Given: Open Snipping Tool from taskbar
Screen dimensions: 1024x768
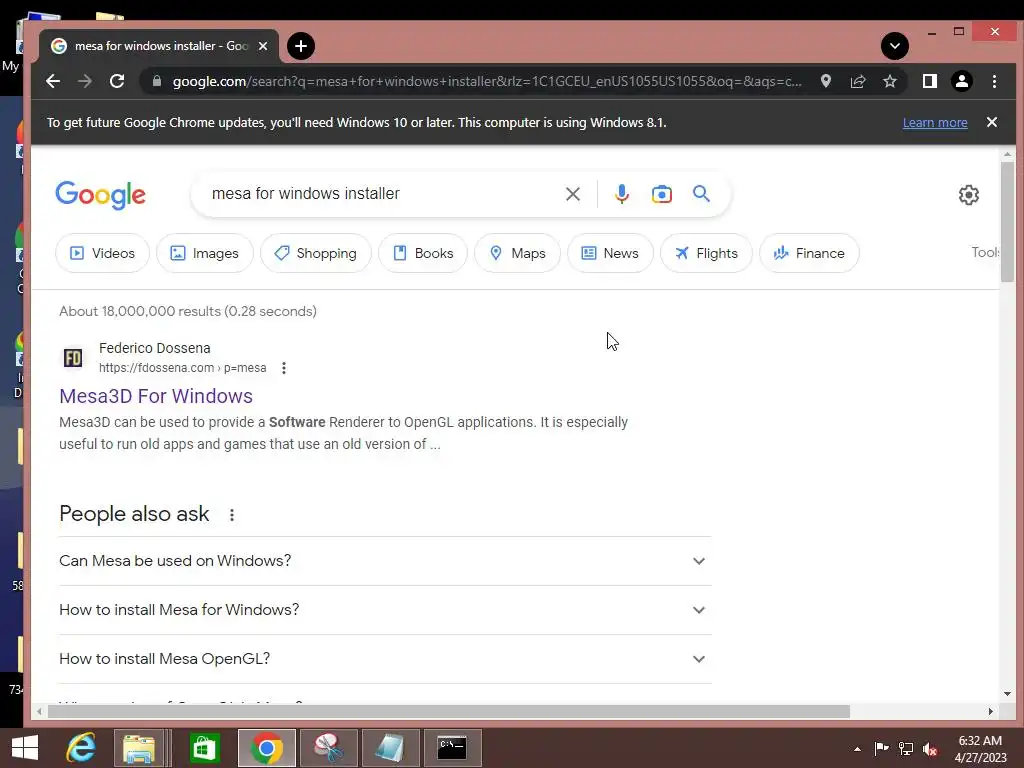Looking at the screenshot, I should [x=328, y=748].
